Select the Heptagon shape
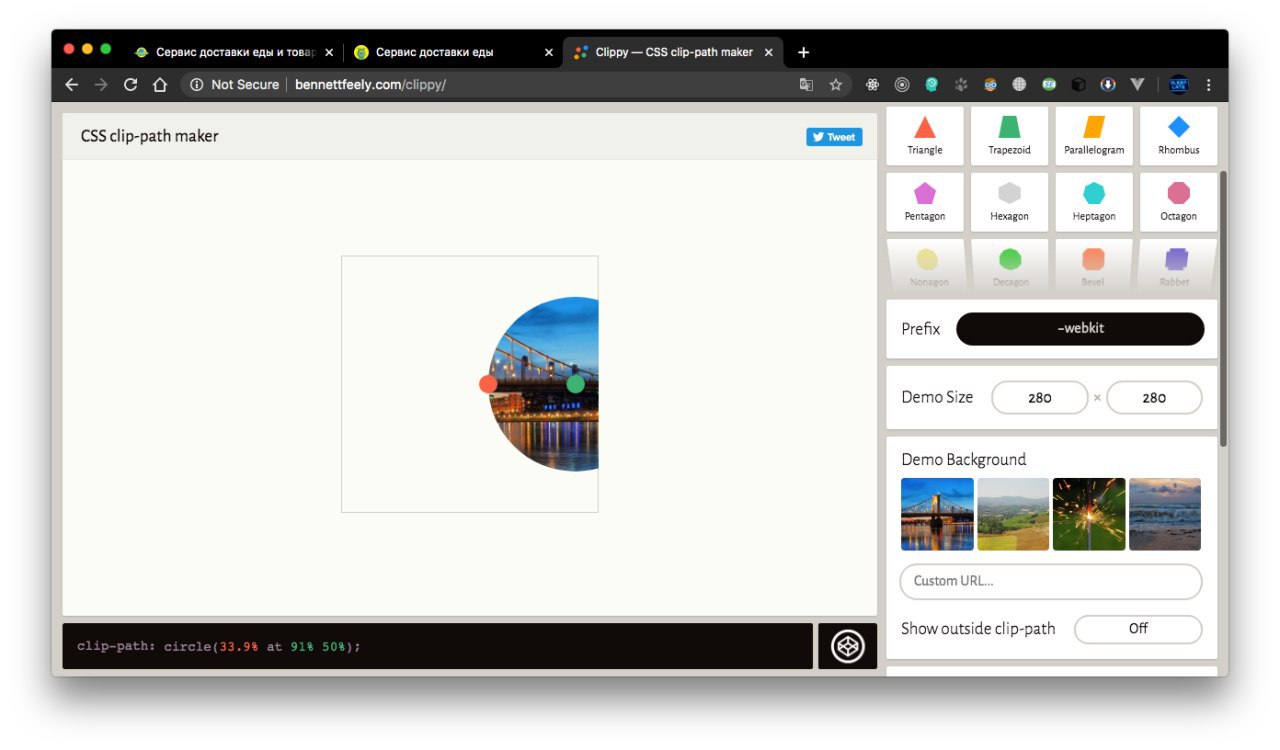Screen dimensions: 1280x750 pyautogui.click(x=1094, y=202)
